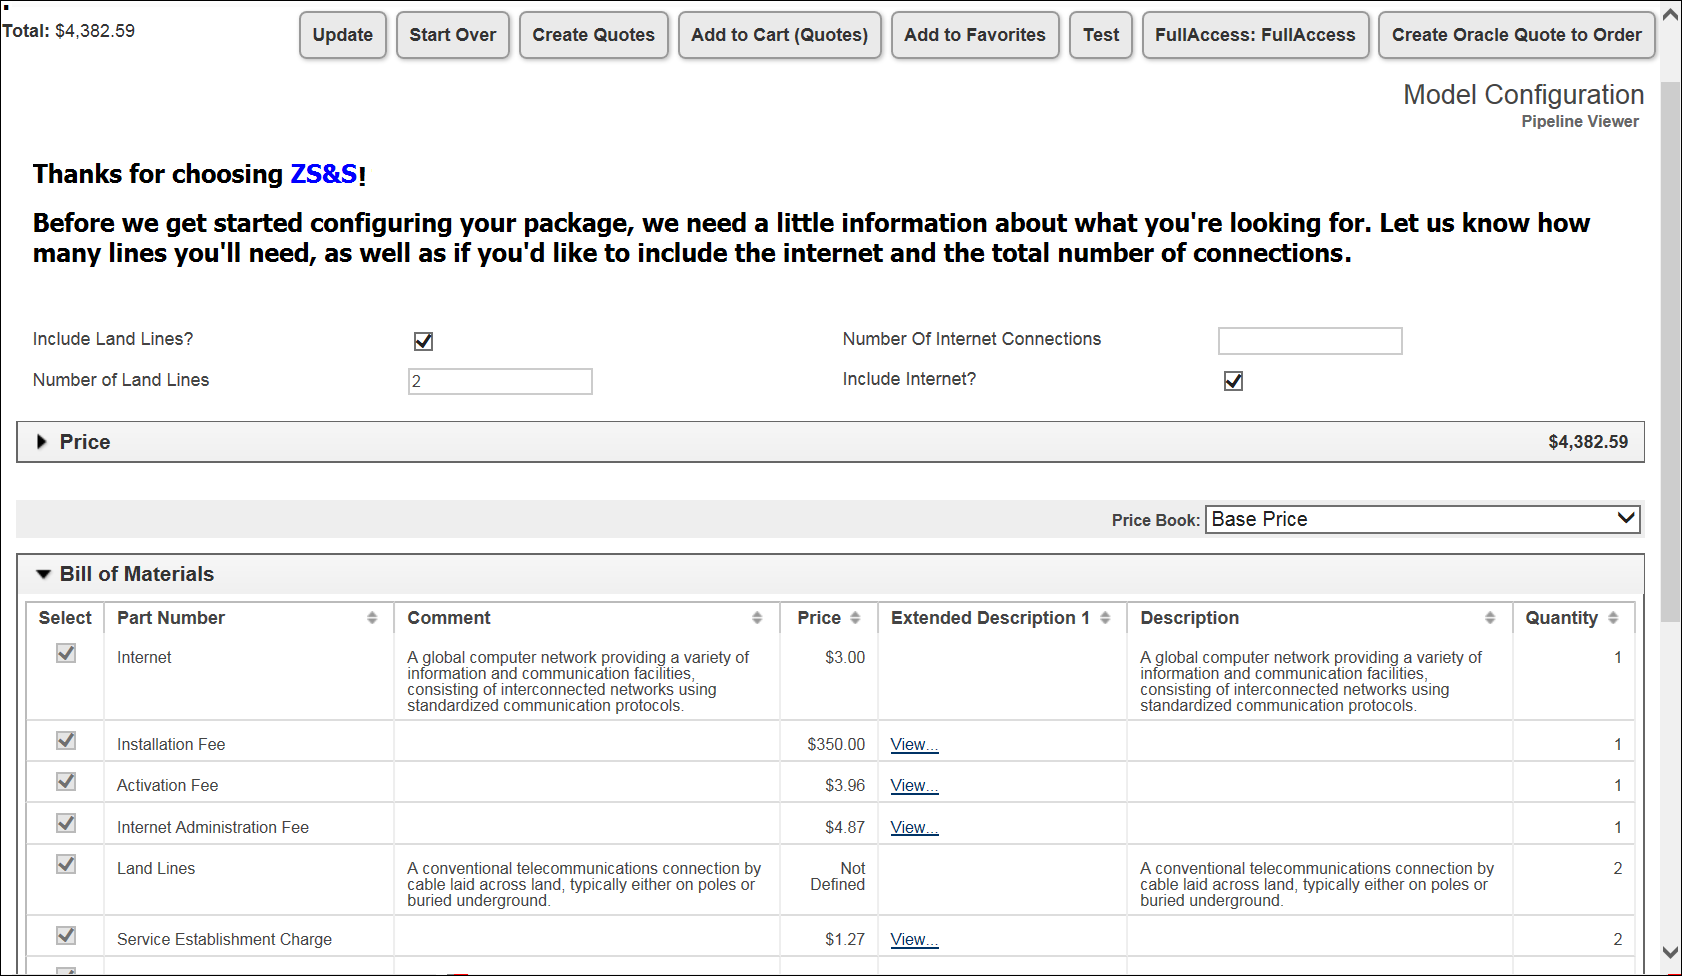Image resolution: width=1682 pixels, height=976 pixels.
Task: Click the Start Over button
Action: coord(453,35)
